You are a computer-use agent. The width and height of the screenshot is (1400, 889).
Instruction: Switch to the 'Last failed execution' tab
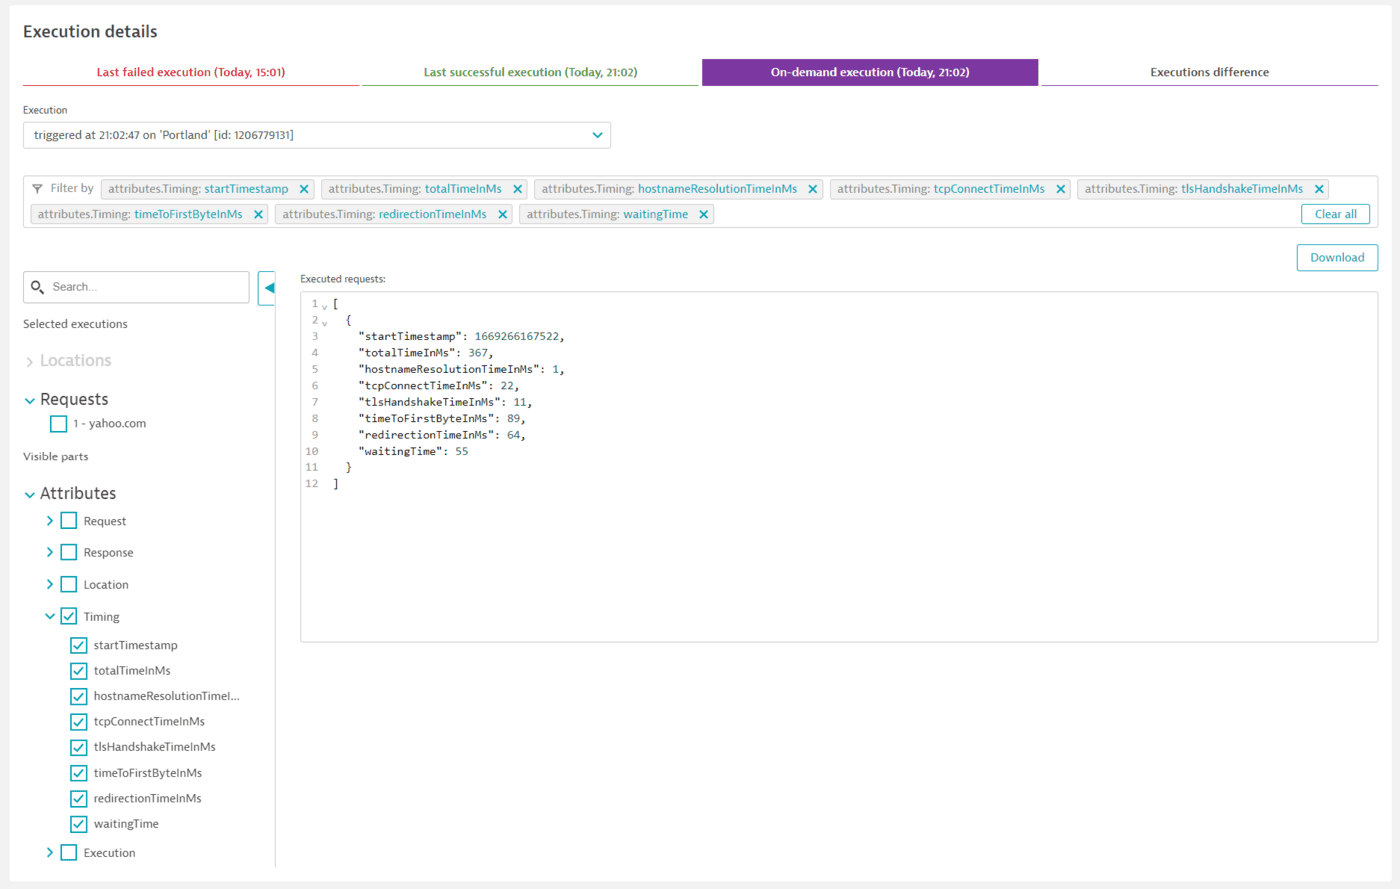click(190, 71)
